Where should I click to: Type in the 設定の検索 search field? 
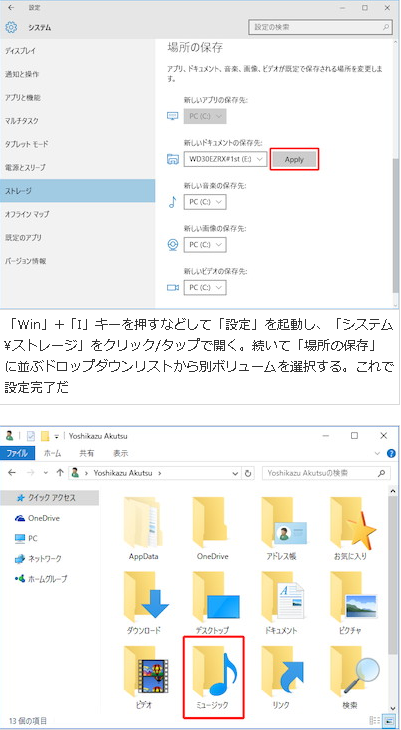click(320, 27)
